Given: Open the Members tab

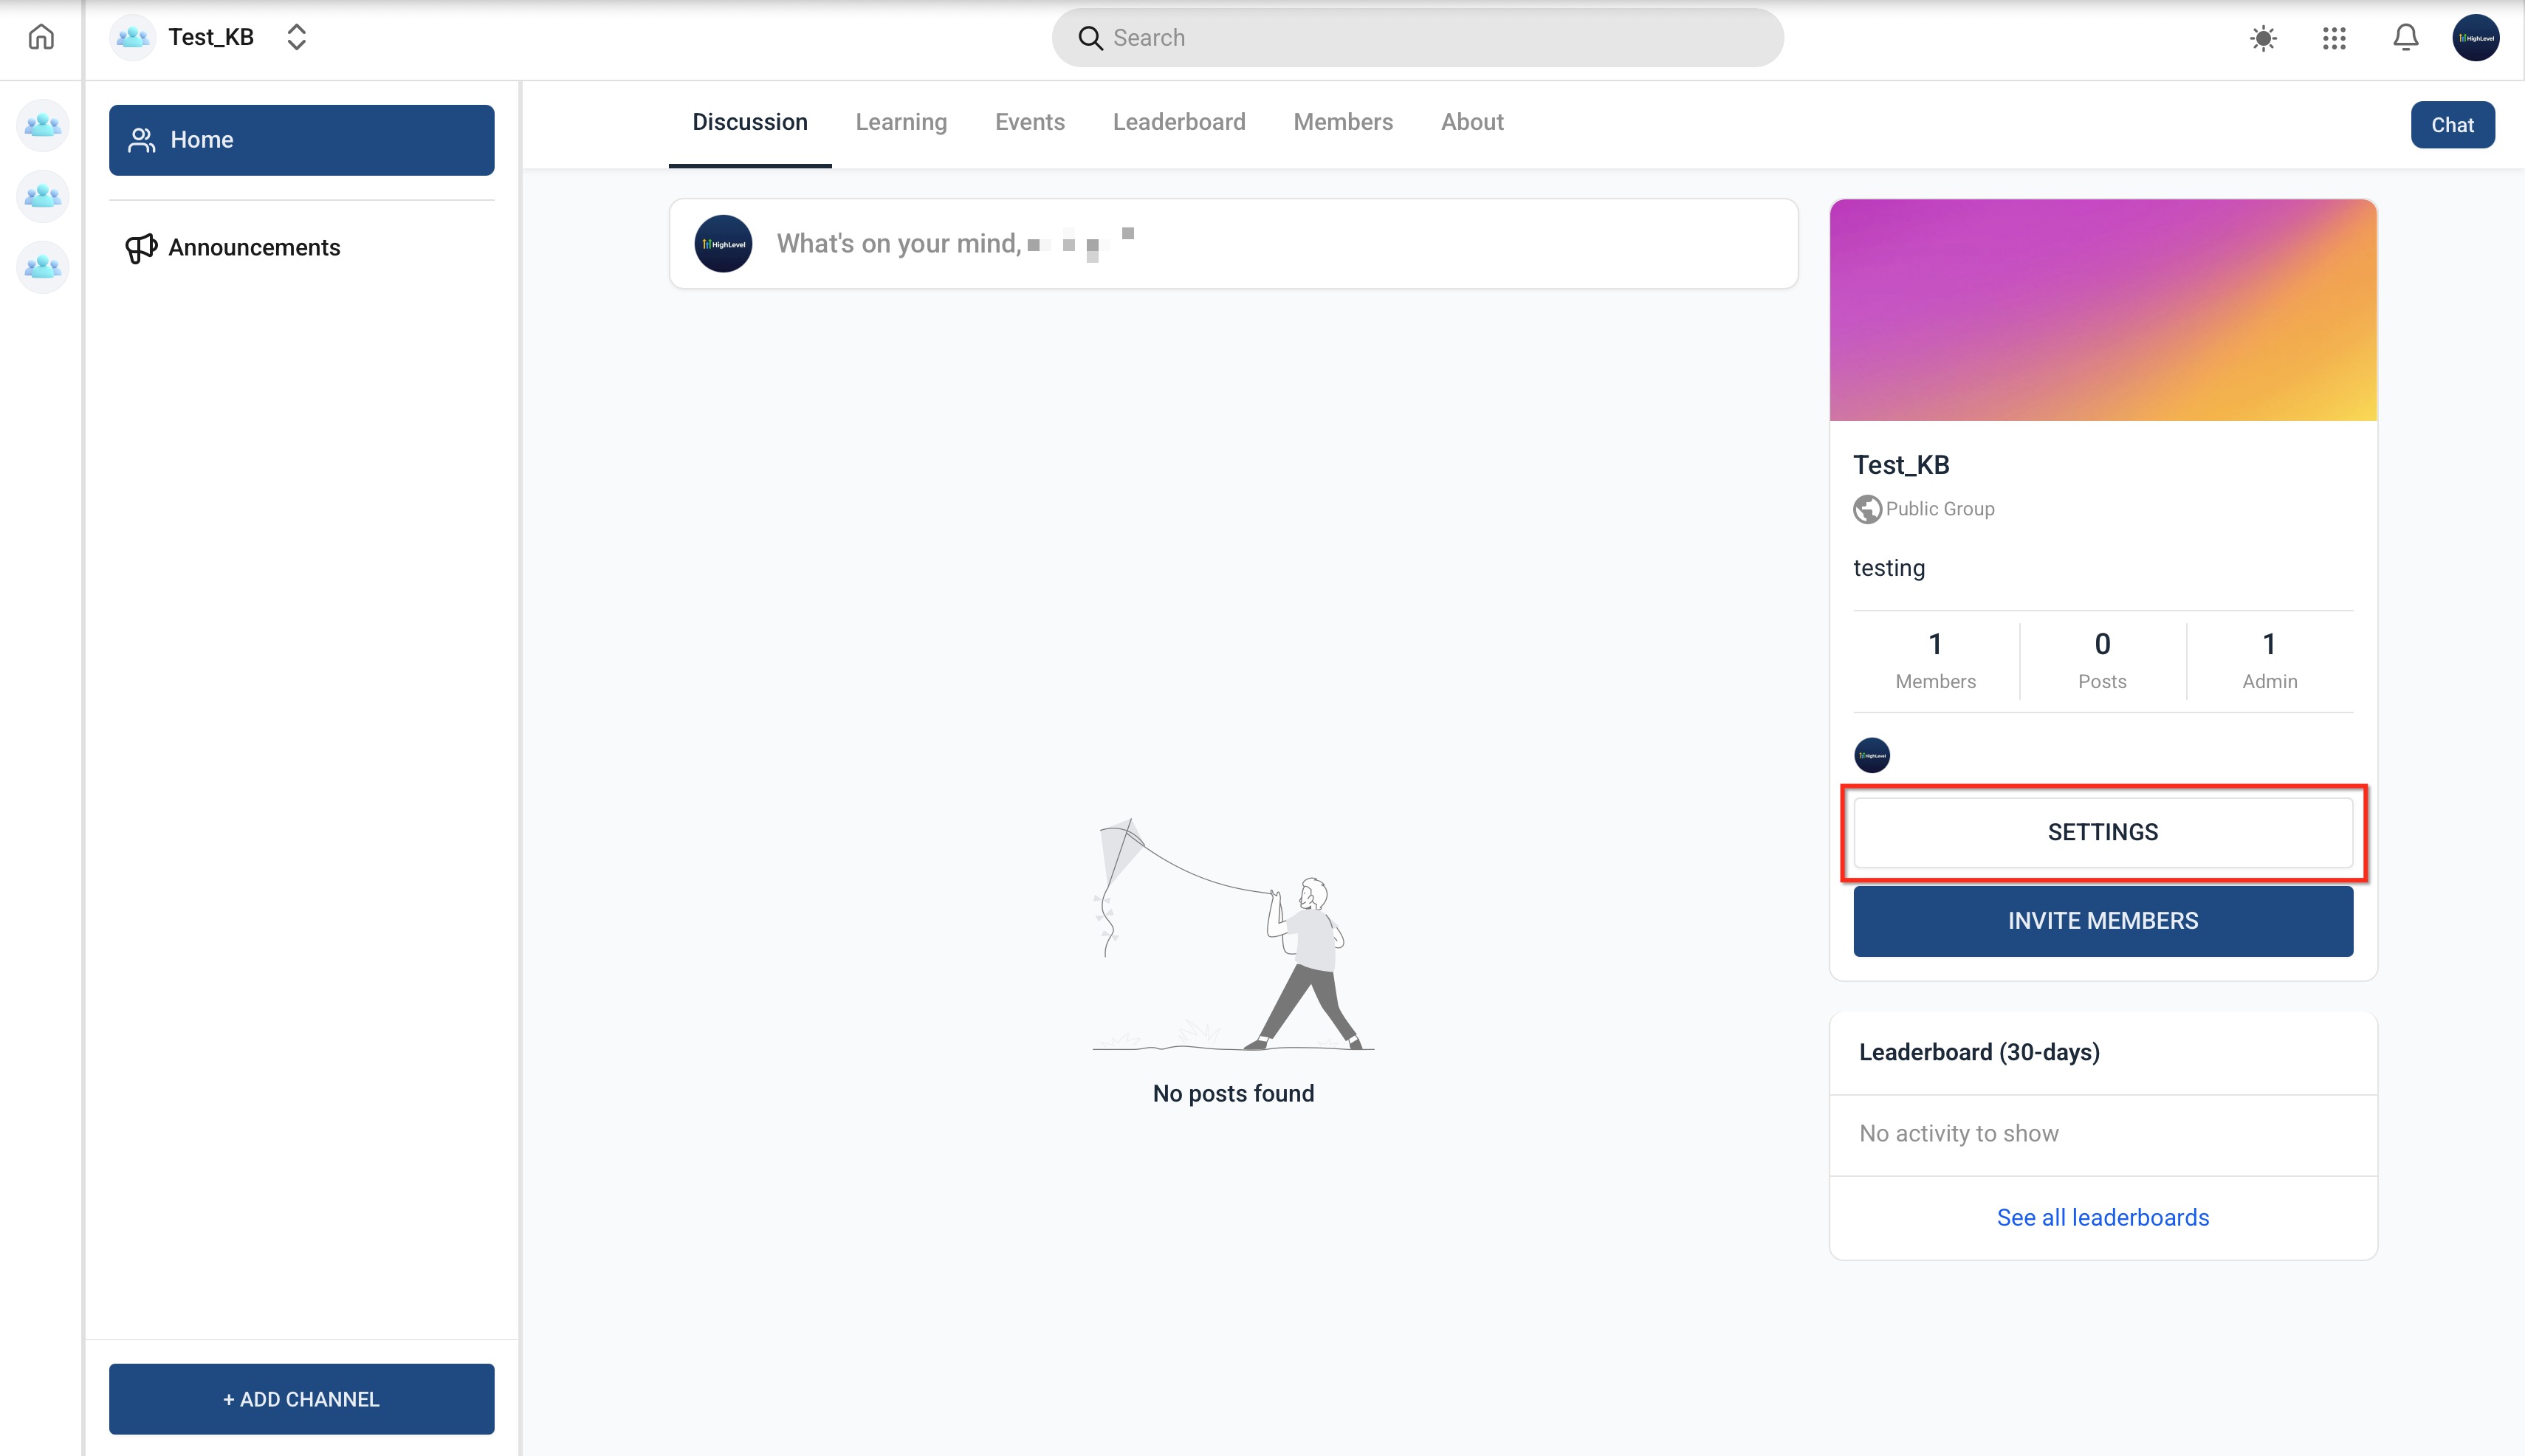Looking at the screenshot, I should point(1342,122).
